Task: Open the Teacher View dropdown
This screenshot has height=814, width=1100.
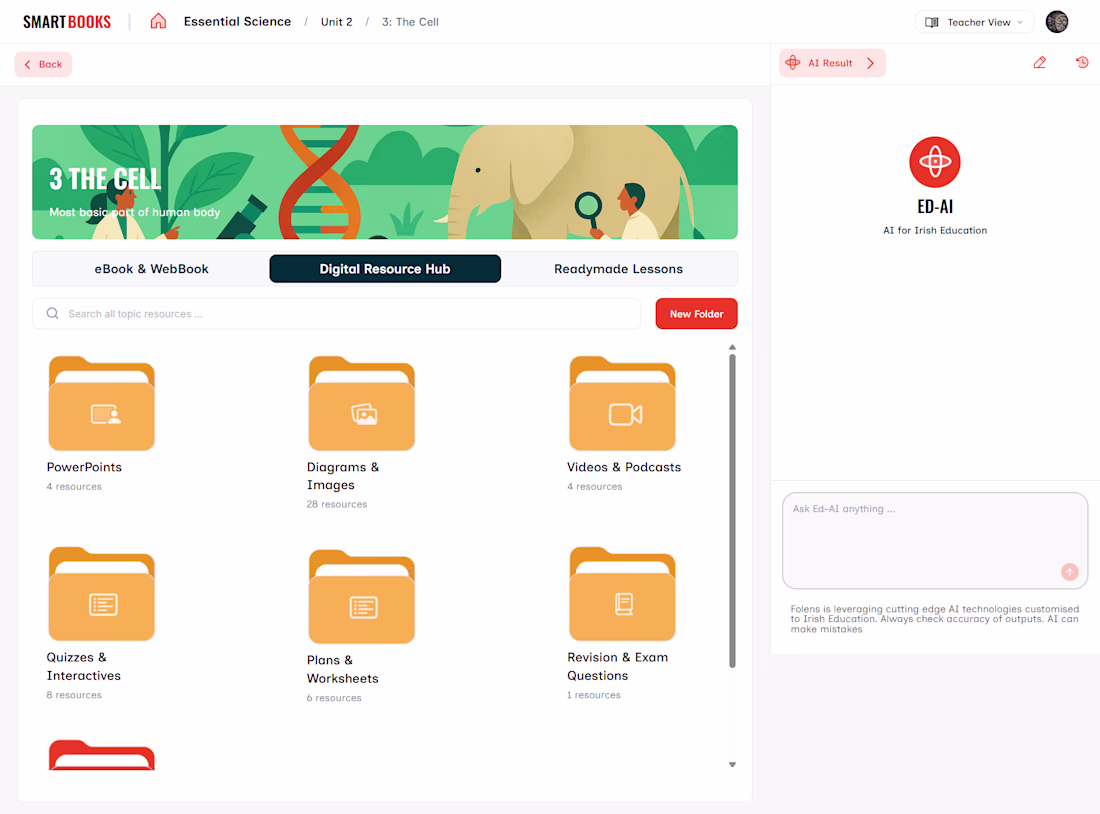Action: 974,22
